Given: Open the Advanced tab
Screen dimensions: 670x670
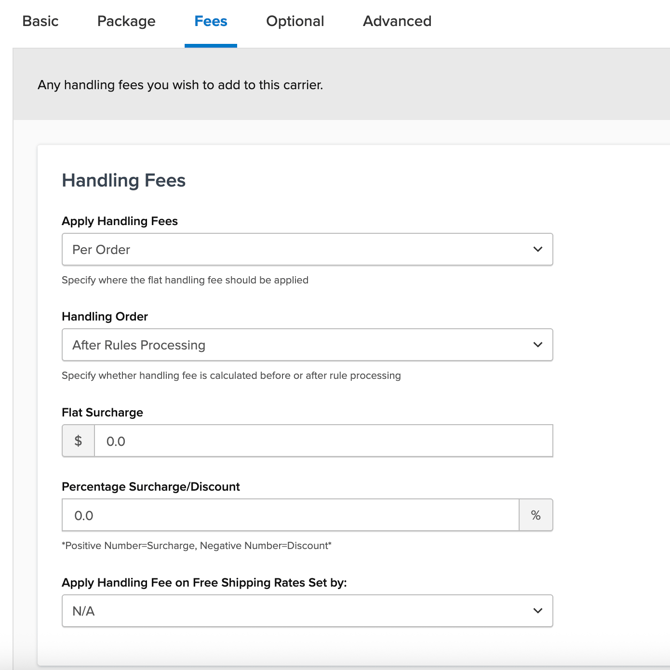Looking at the screenshot, I should pyautogui.click(x=397, y=21).
